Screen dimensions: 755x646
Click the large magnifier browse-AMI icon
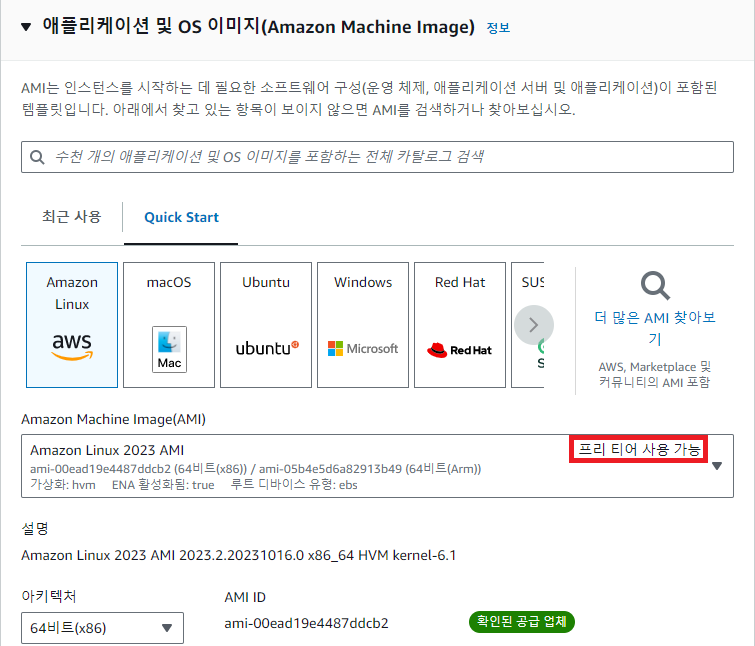pos(655,286)
